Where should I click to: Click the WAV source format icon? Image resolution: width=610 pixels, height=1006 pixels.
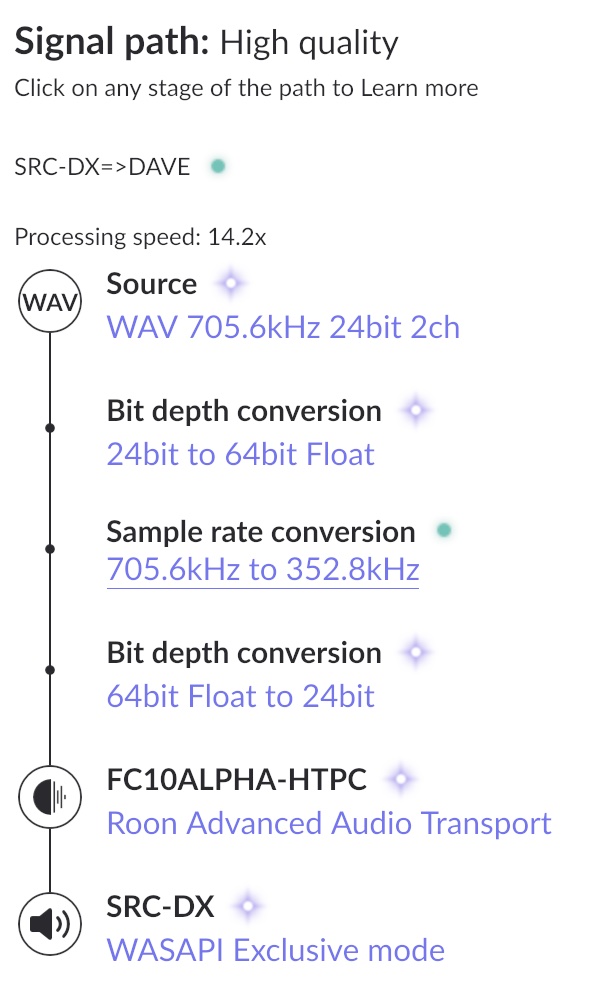click(x=49, y=300)
